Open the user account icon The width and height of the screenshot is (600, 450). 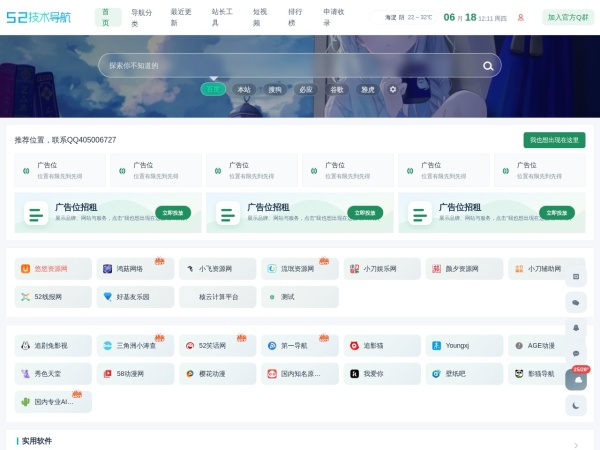pos(520,18)
